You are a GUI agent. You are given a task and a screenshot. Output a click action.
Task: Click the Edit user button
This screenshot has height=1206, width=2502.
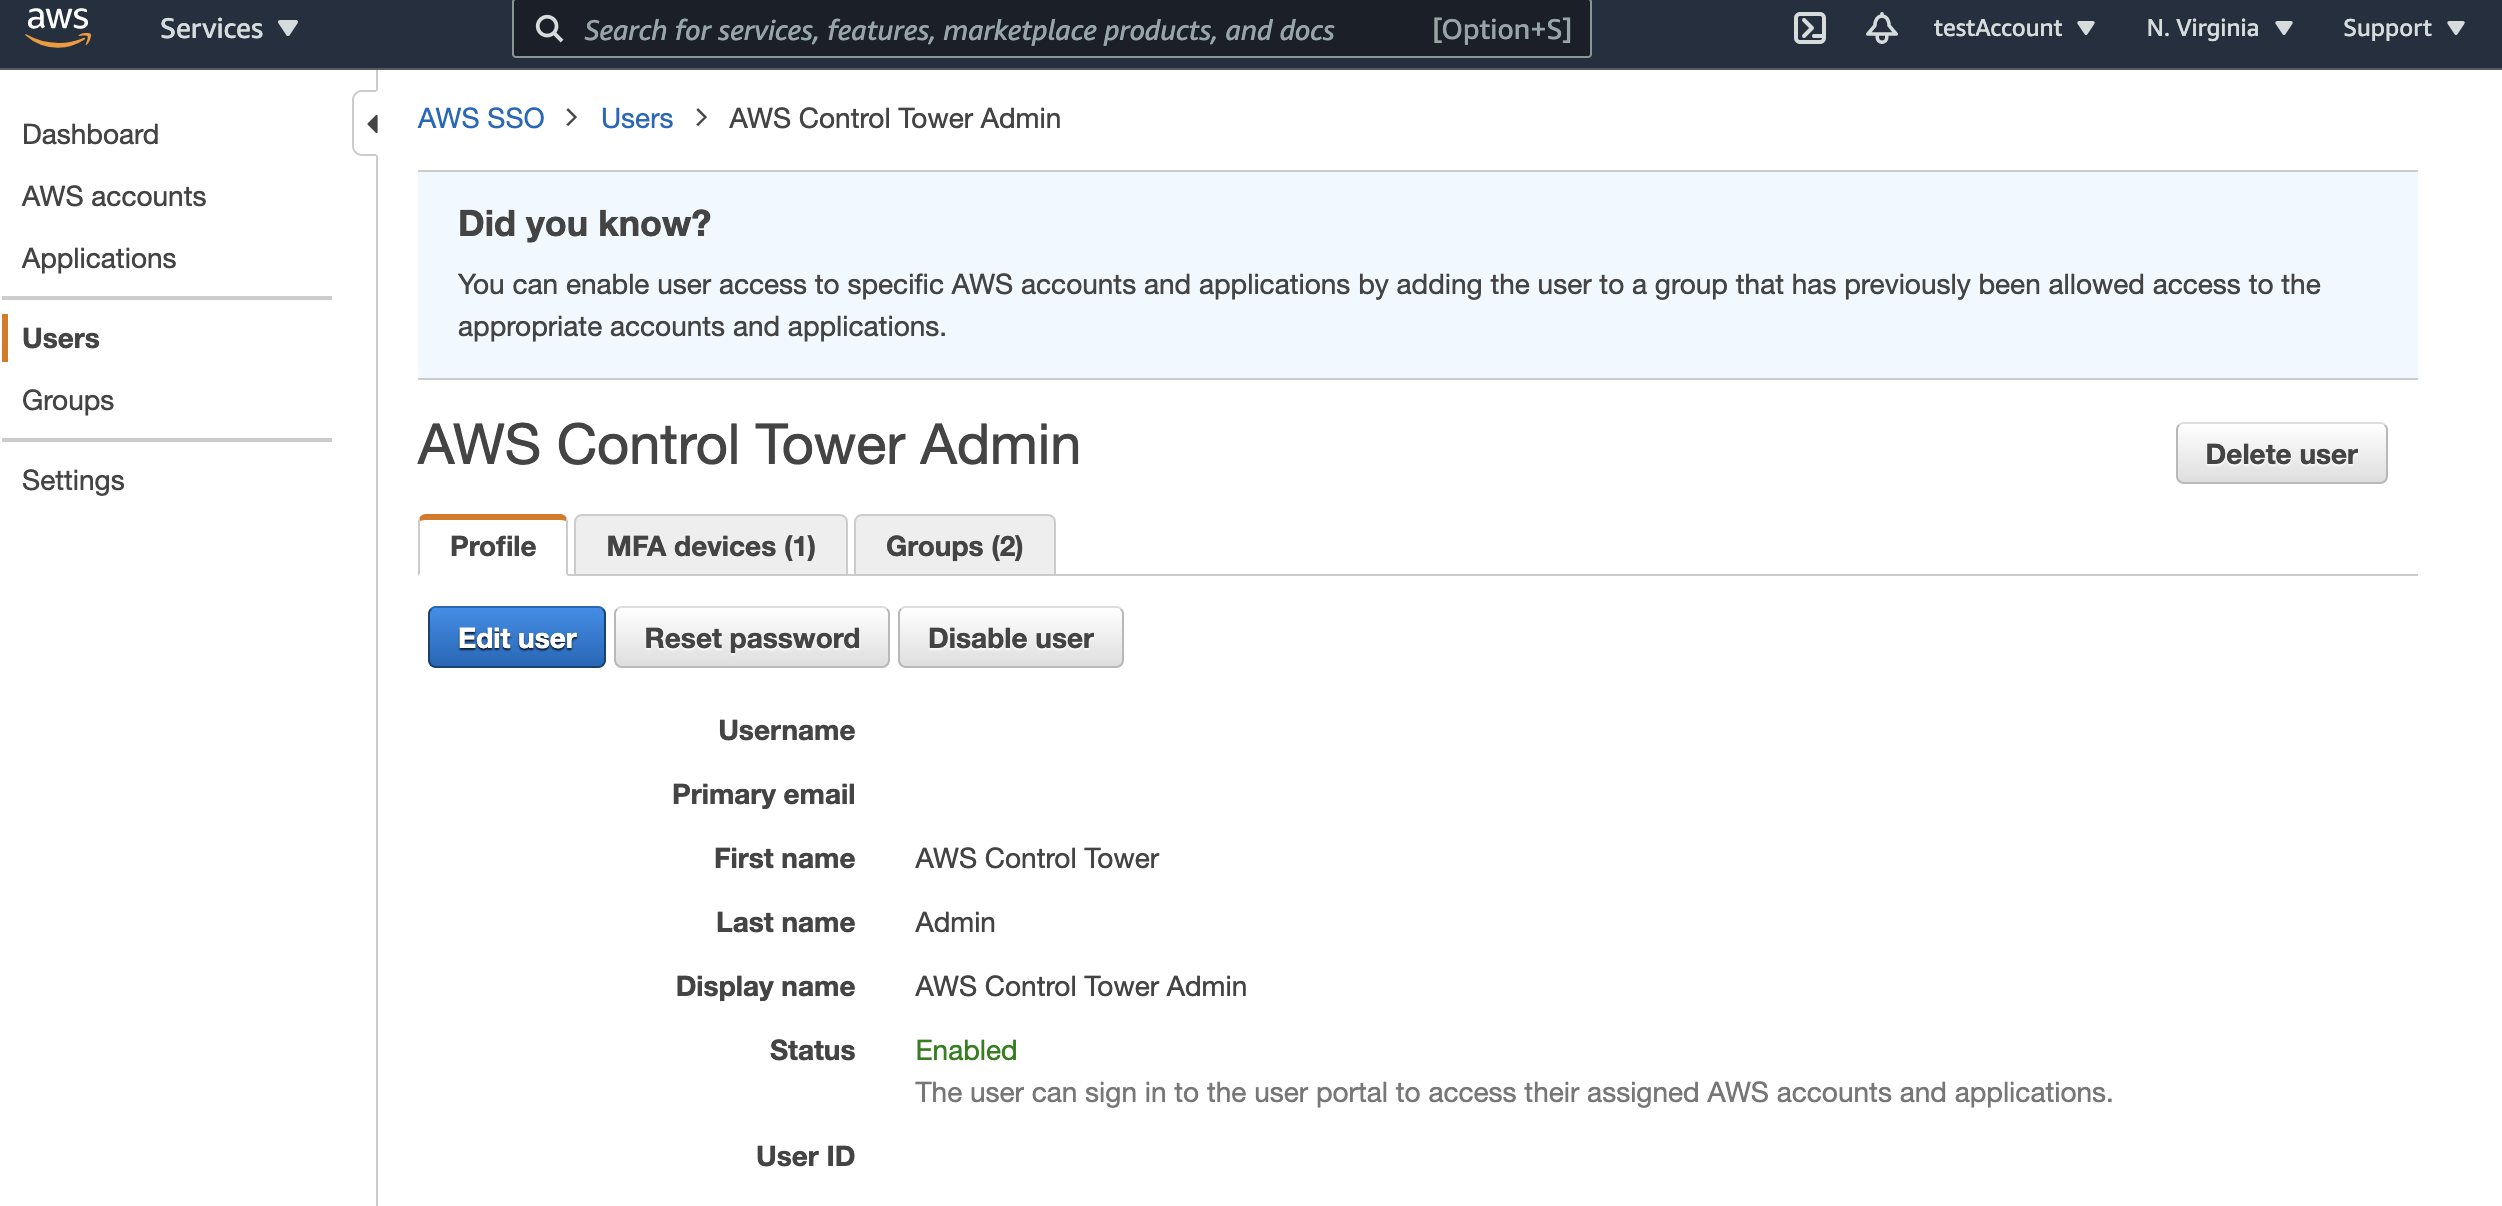517,638
